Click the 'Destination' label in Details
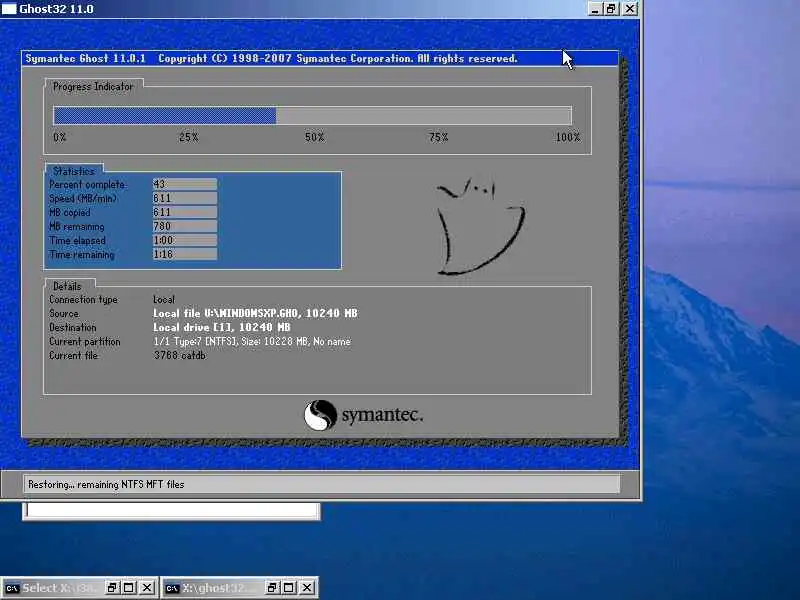The height and width of the screenshot is (600, 800). pyautogui.click(x=72, y=328)
